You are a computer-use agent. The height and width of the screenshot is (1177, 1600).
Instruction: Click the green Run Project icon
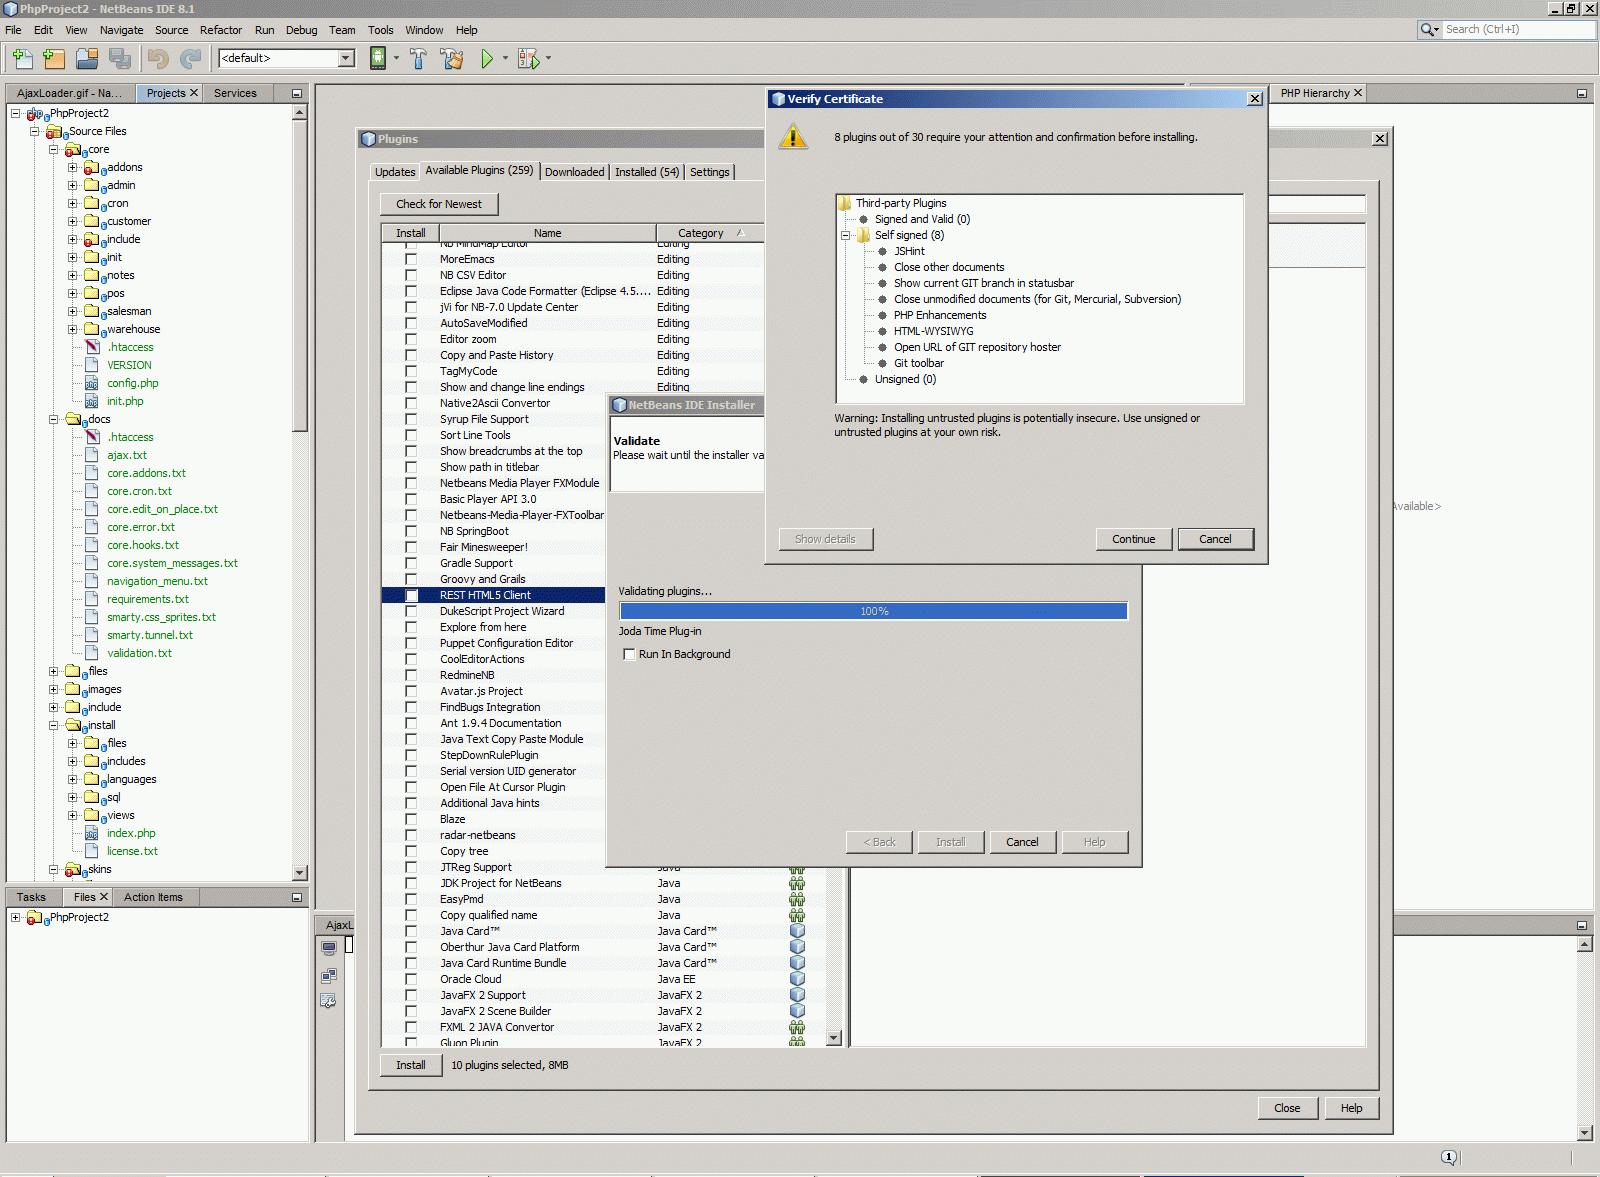point(487,59)
